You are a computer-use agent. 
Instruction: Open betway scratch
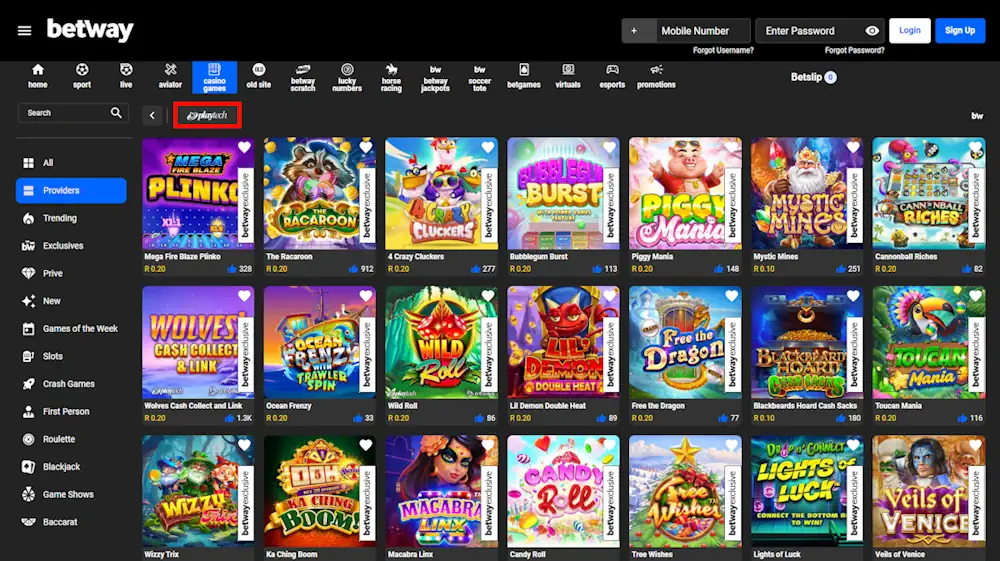pyautogui.click(x=303, y=78)
